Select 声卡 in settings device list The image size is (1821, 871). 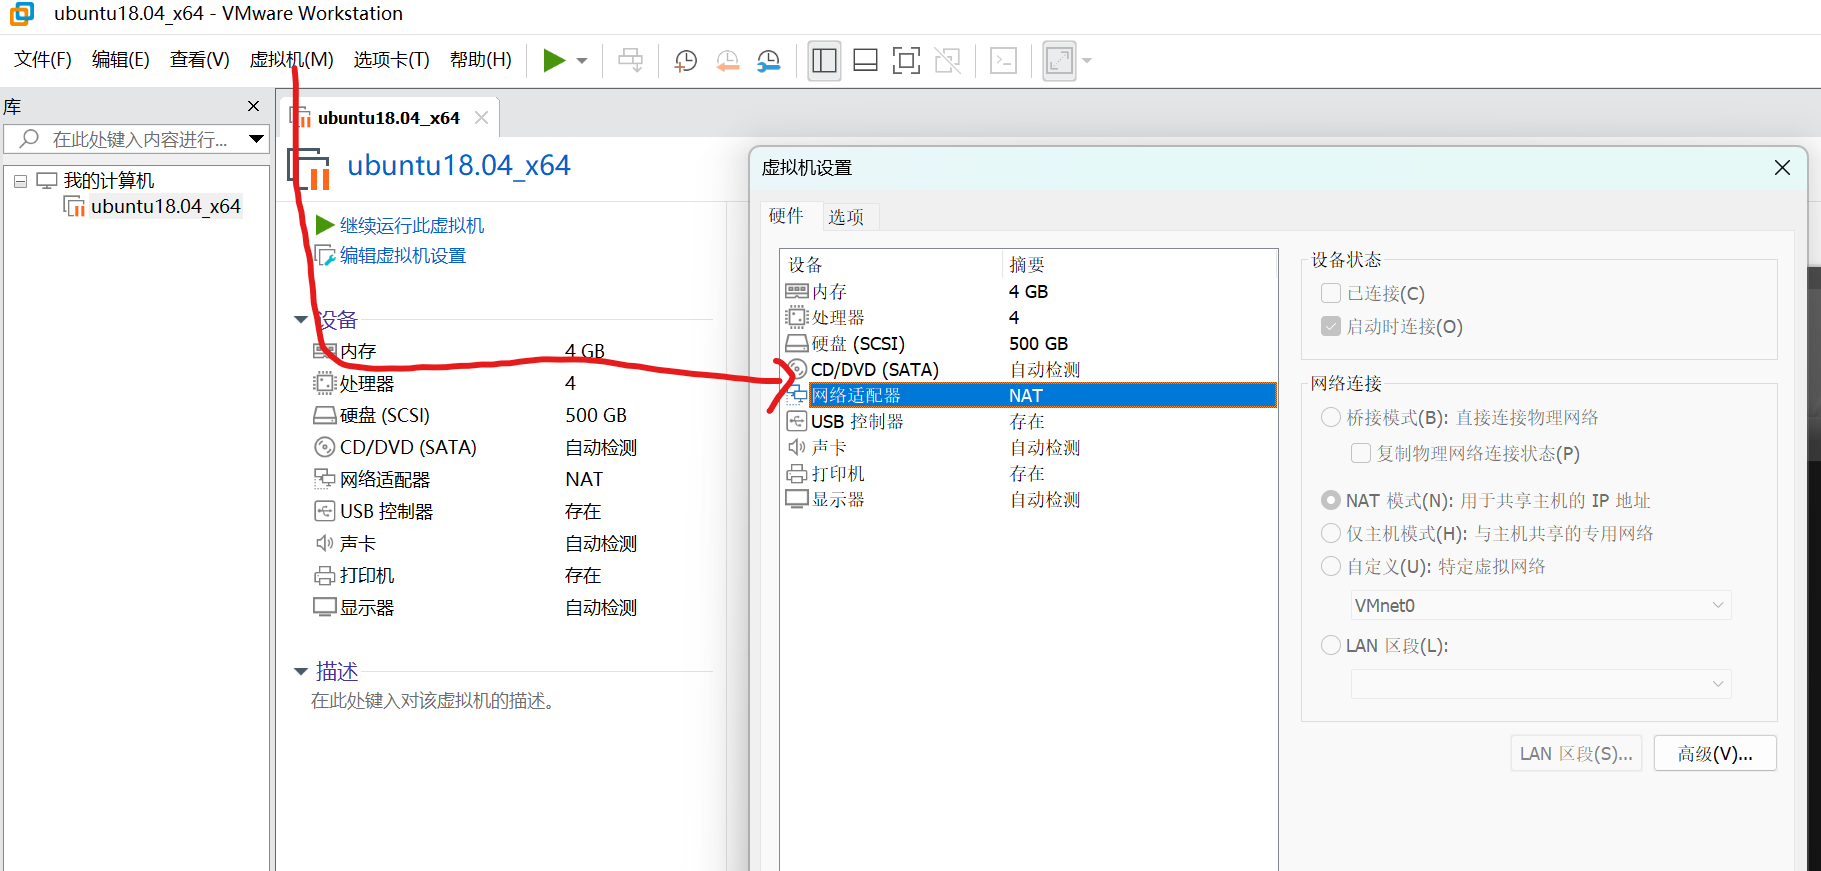pyautogui.click(x=1028, y=447)
